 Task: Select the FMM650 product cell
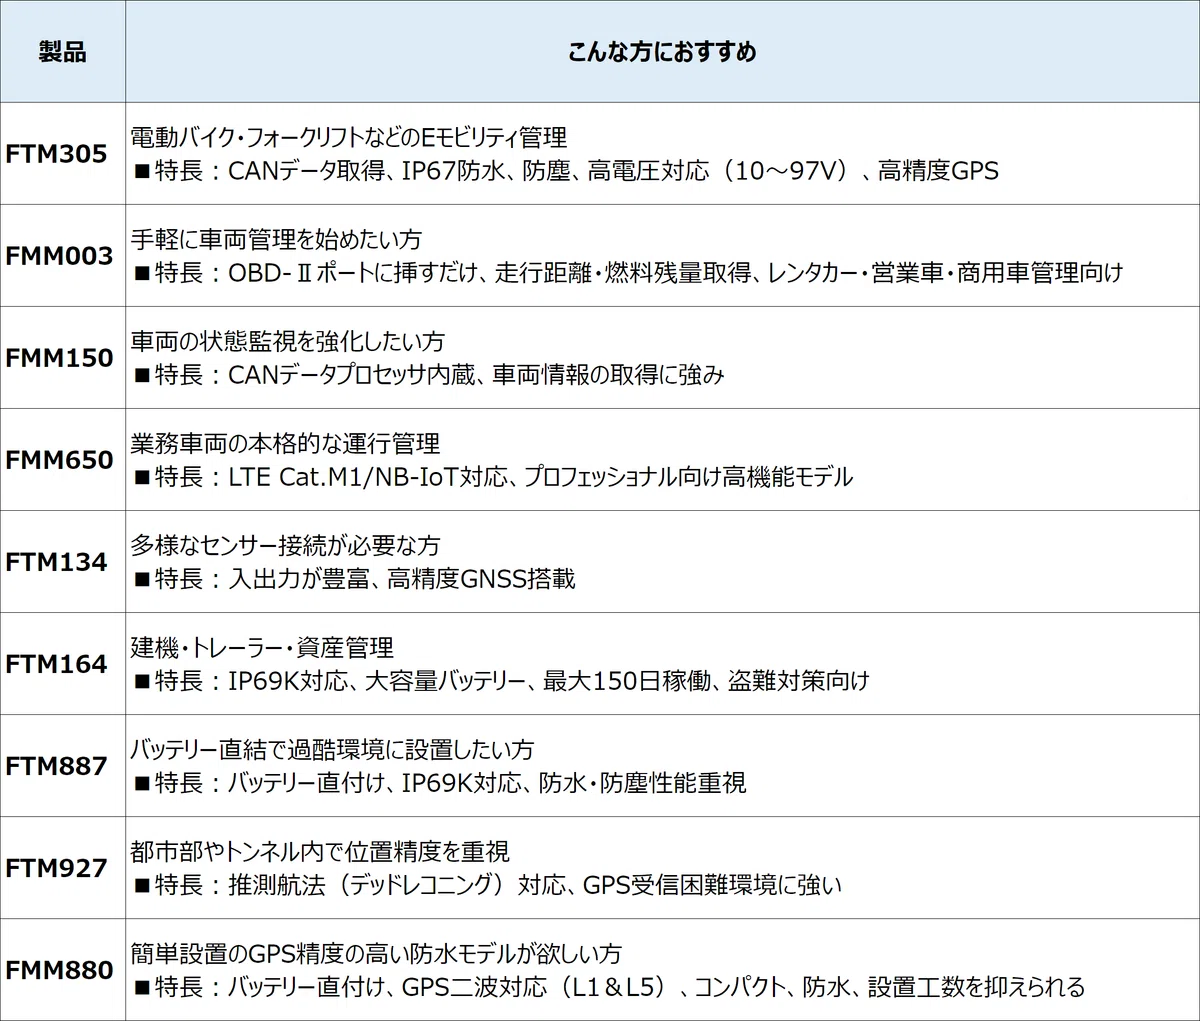coord(63,460)
